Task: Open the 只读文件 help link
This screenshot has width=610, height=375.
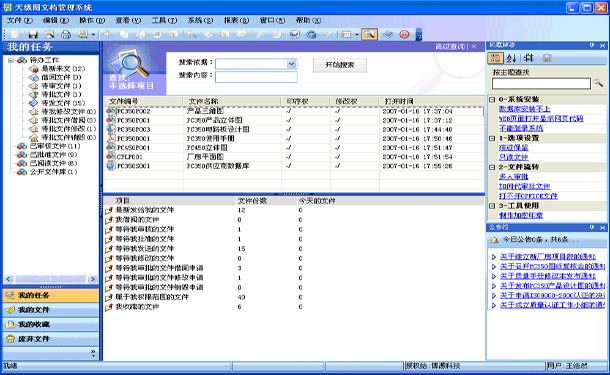Action: tap(514, 157)
